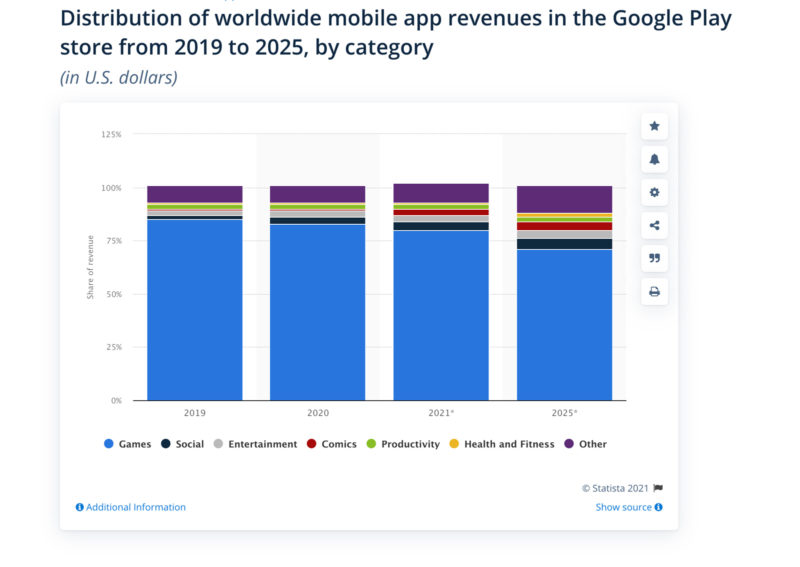This screenshot has width=800, height=567.
Task: Toggle the Games legend series
Action: click(x=127, y=444)
